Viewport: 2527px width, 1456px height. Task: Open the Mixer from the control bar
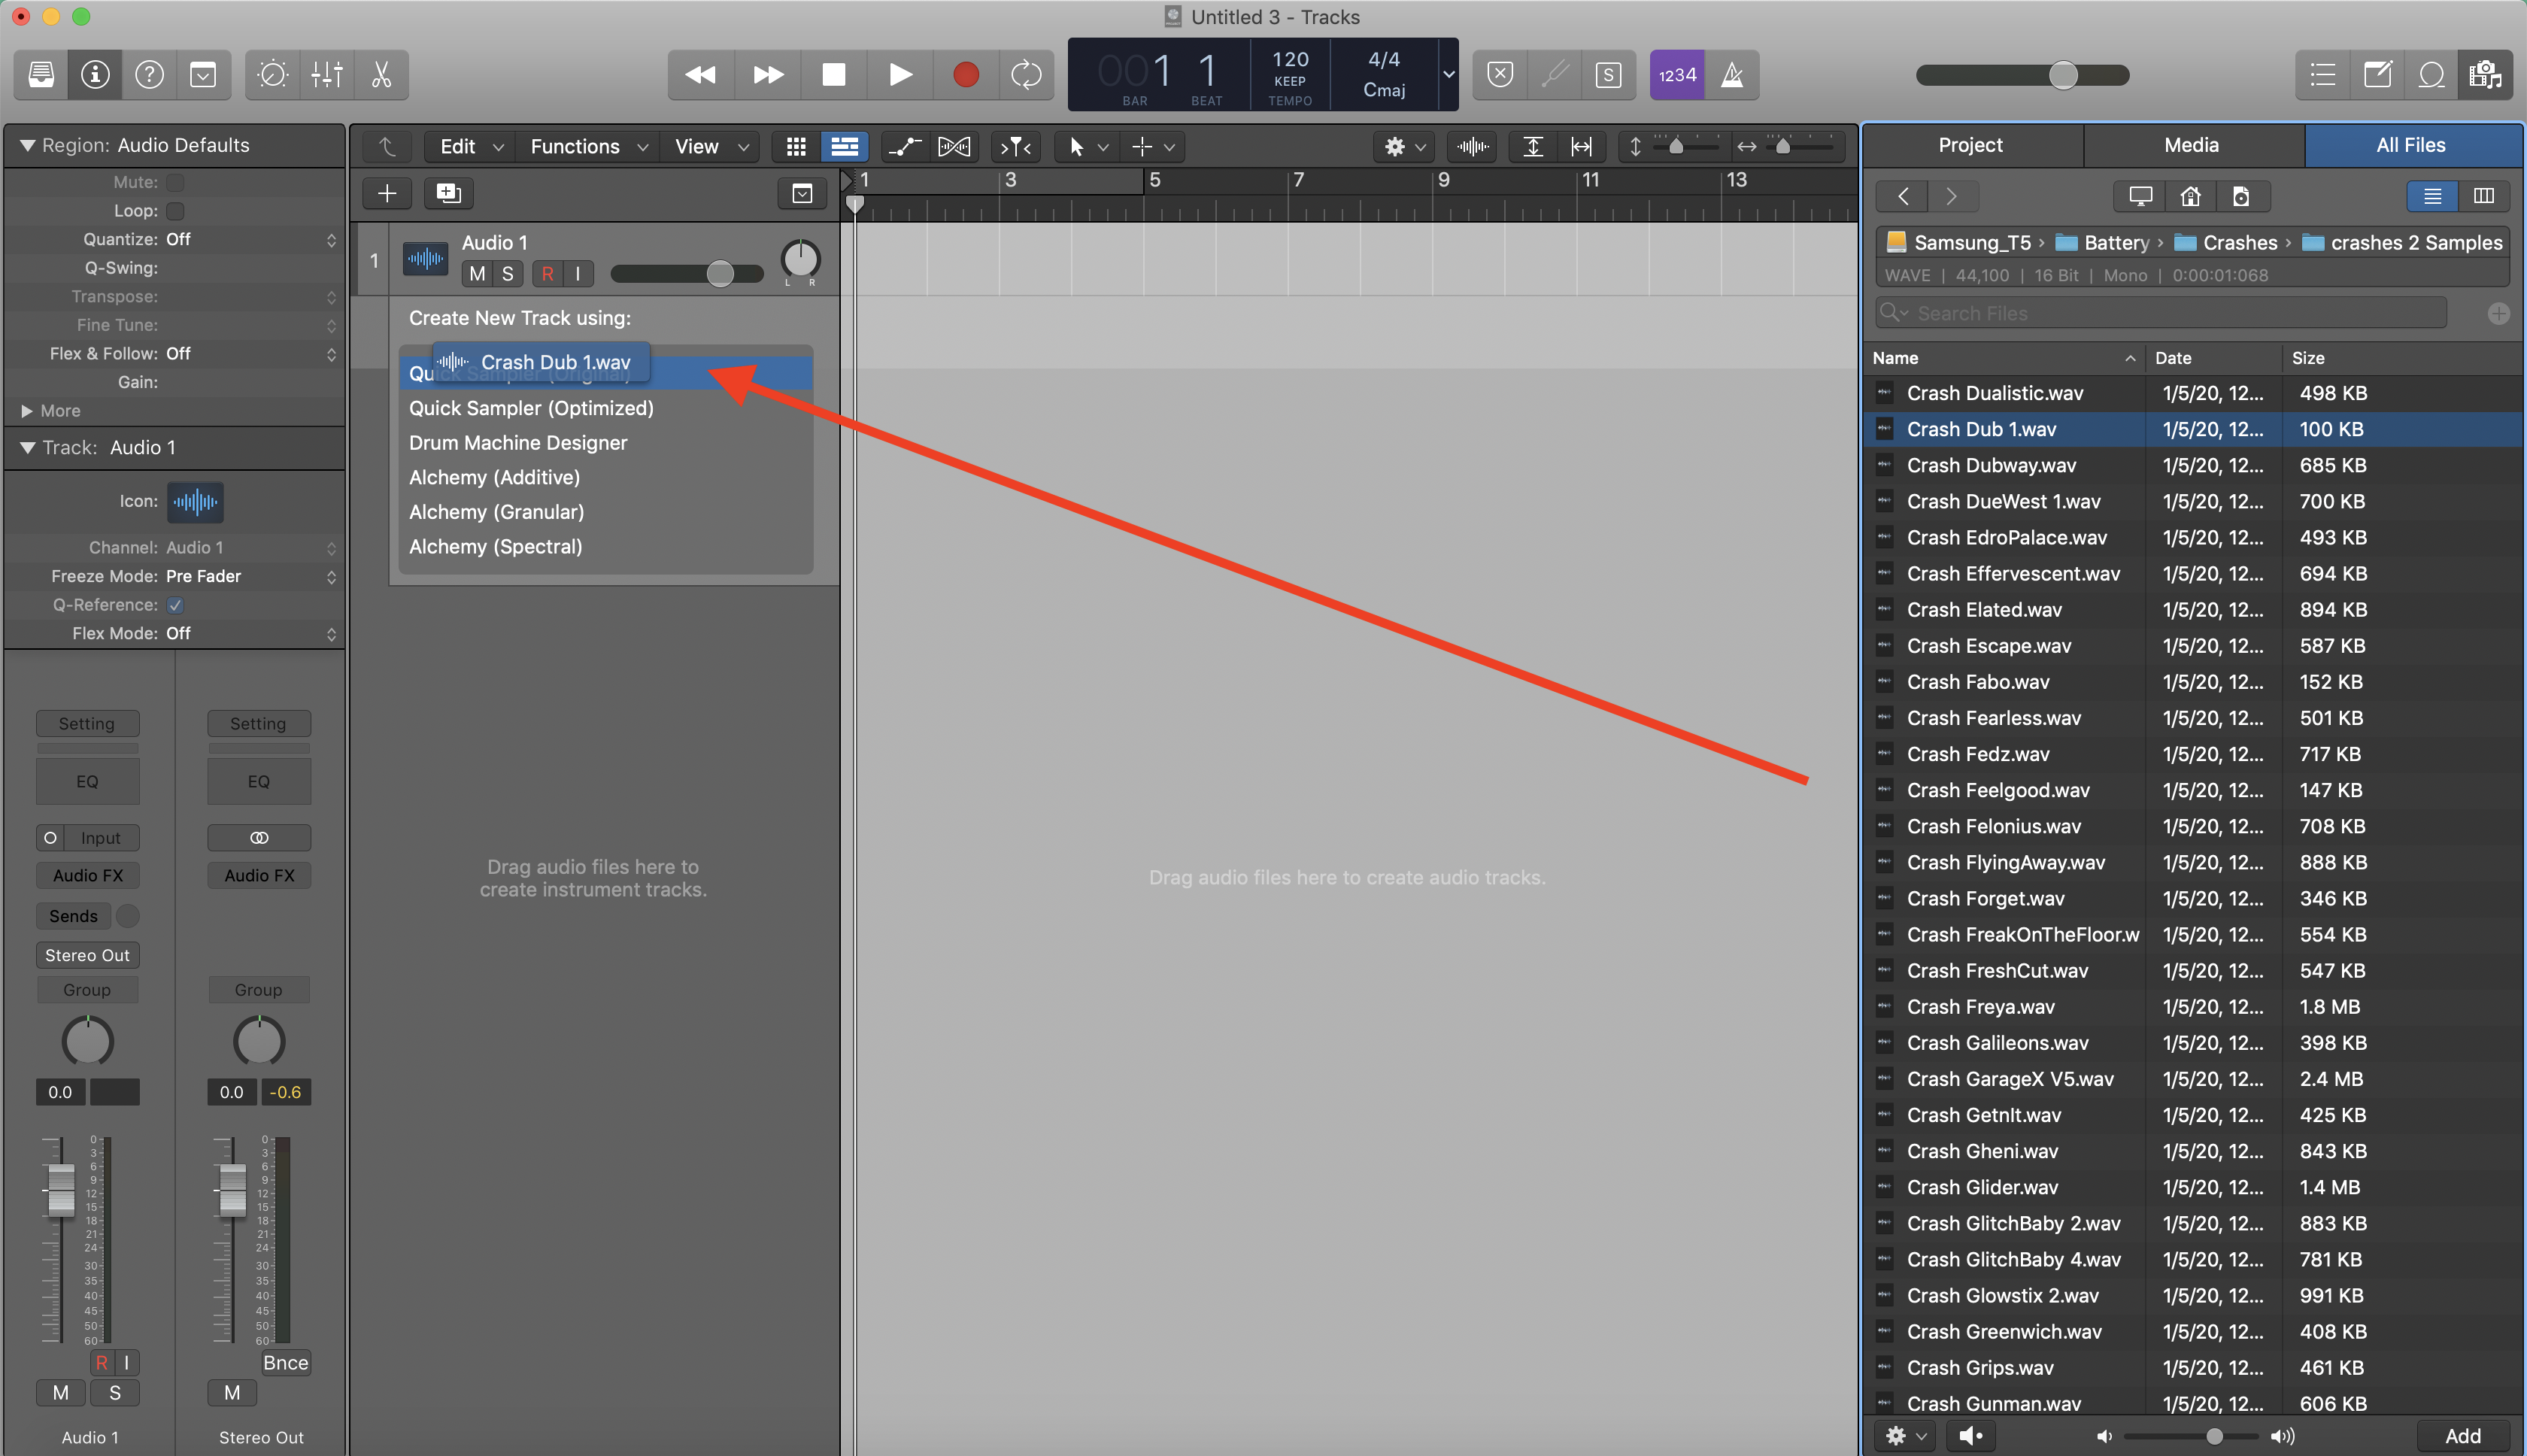coord(327,74)
